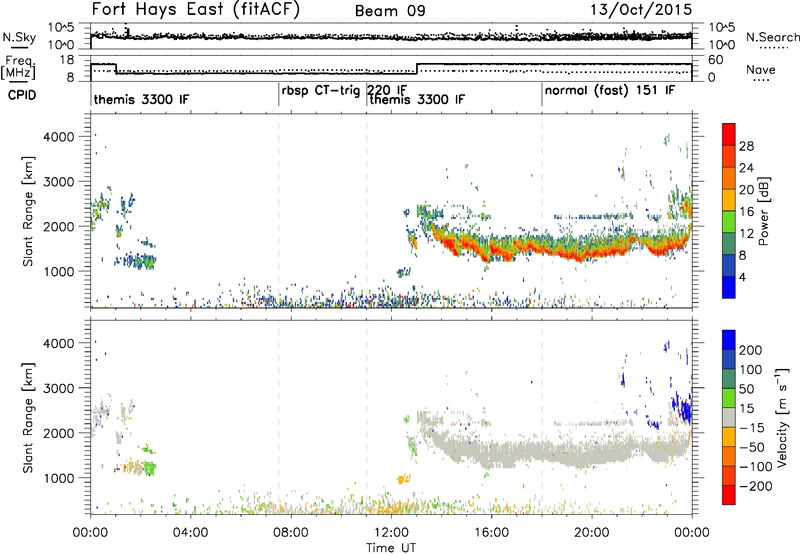800x554 pixels.
Task: Click the 'Nave' legend label
Action: [761, 69]
